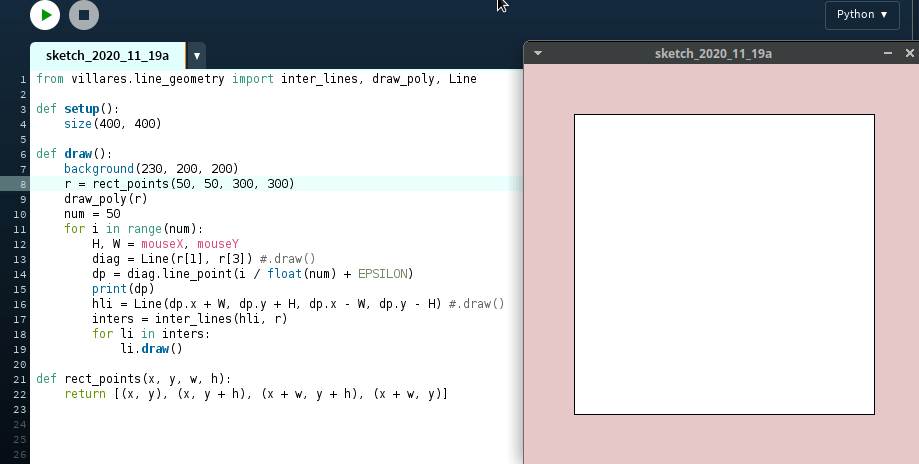This screenshot has height=464, width=919.
Task: Click the import statement on line 1
Action: pyautogui.click(x=256, y=79)
